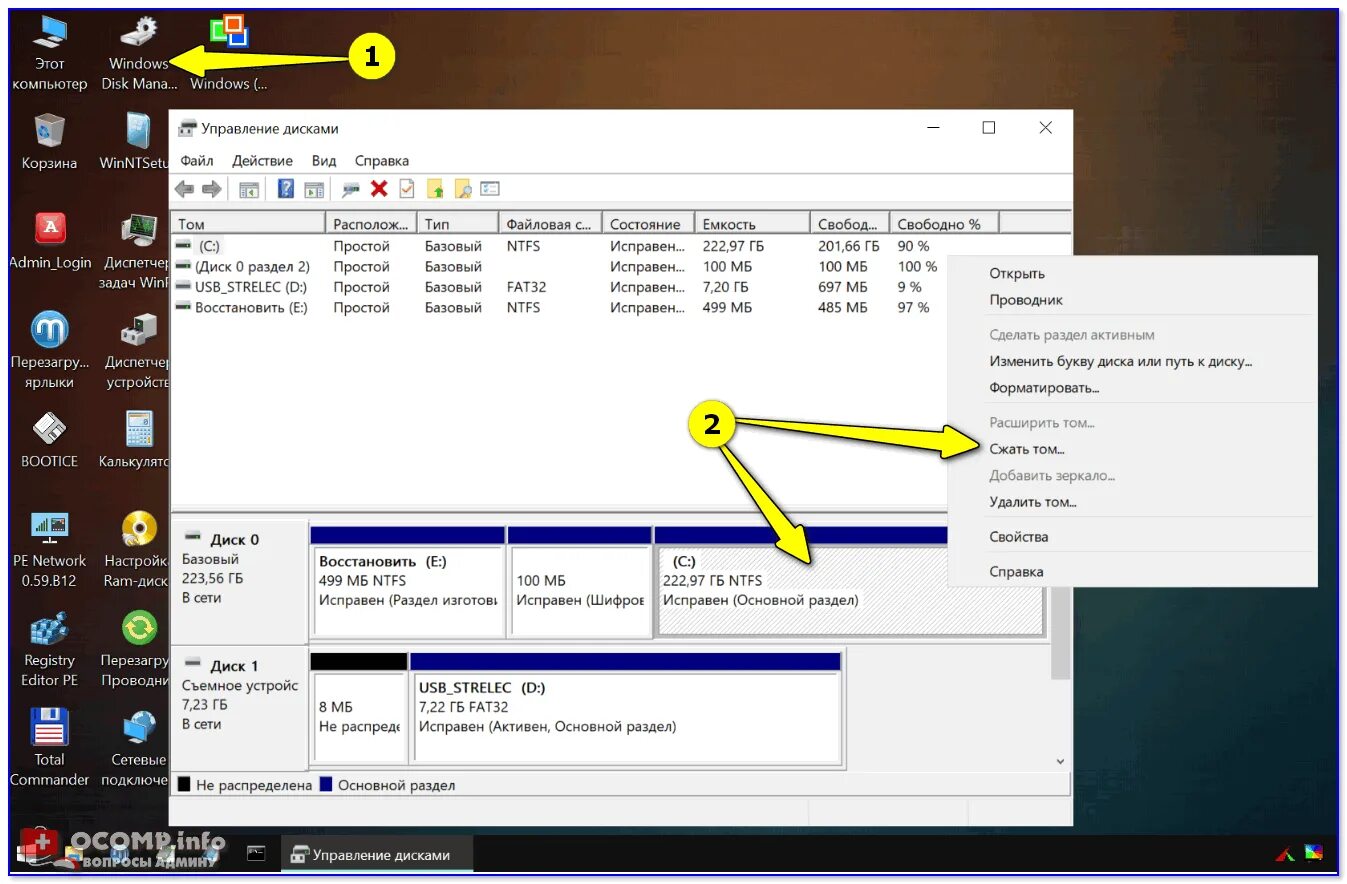Select the 8 МБ unallocated block
Image resolution: width=1347 pixels, height=884 pixels.
(359, 710)
